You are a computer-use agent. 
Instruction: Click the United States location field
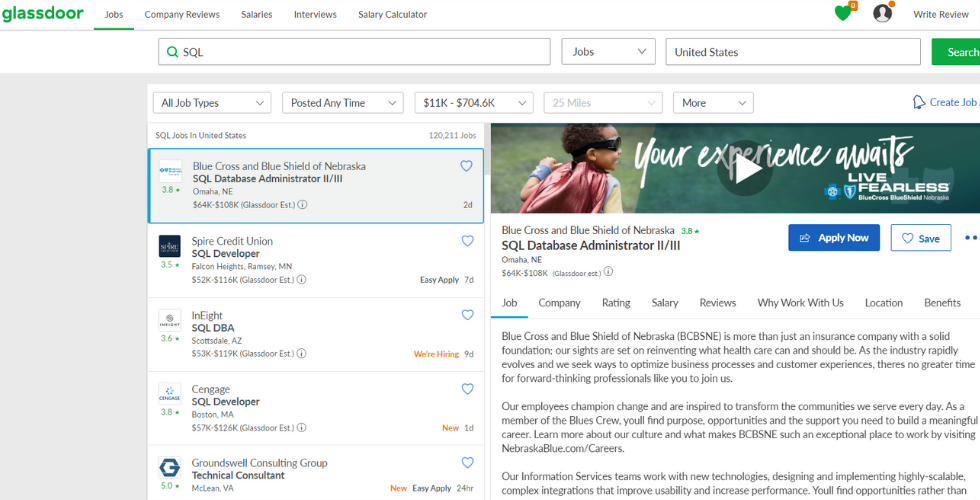pos(793,52)
